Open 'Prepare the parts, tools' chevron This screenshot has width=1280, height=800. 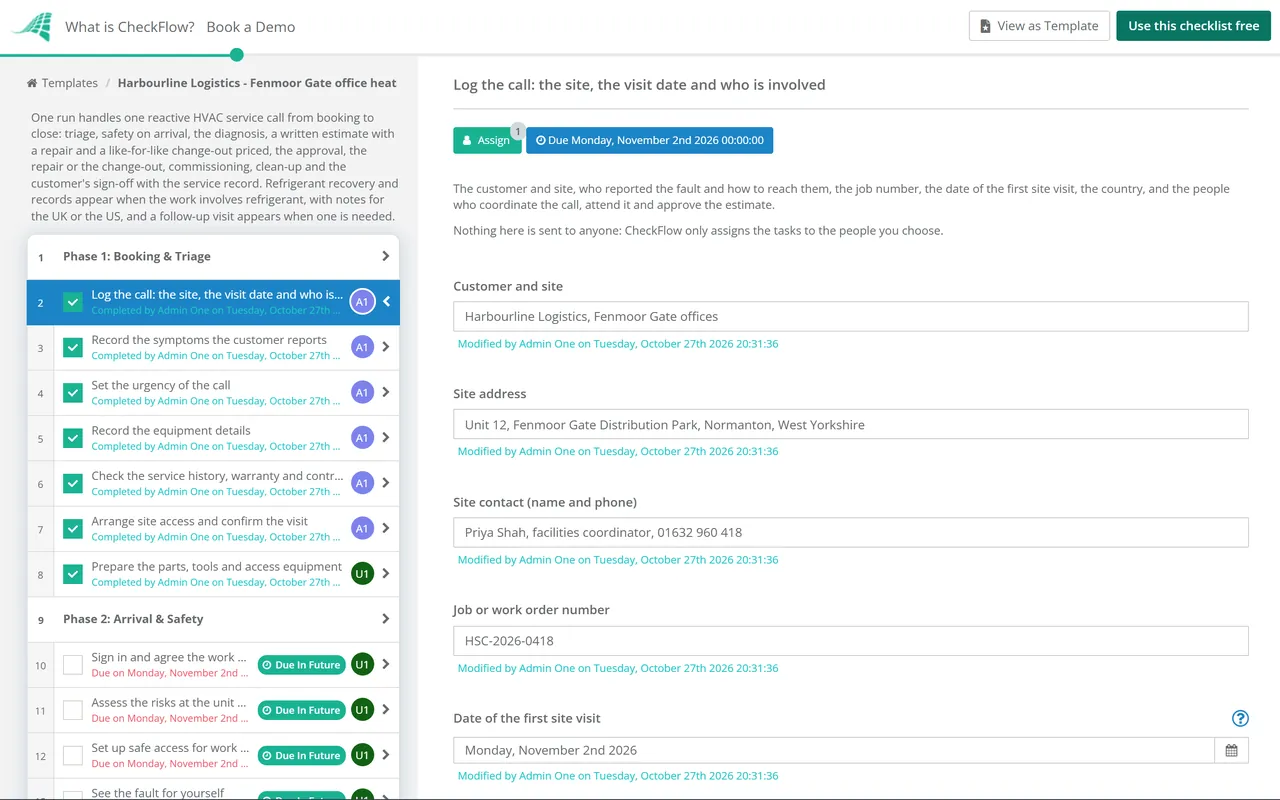pos(386,574)
